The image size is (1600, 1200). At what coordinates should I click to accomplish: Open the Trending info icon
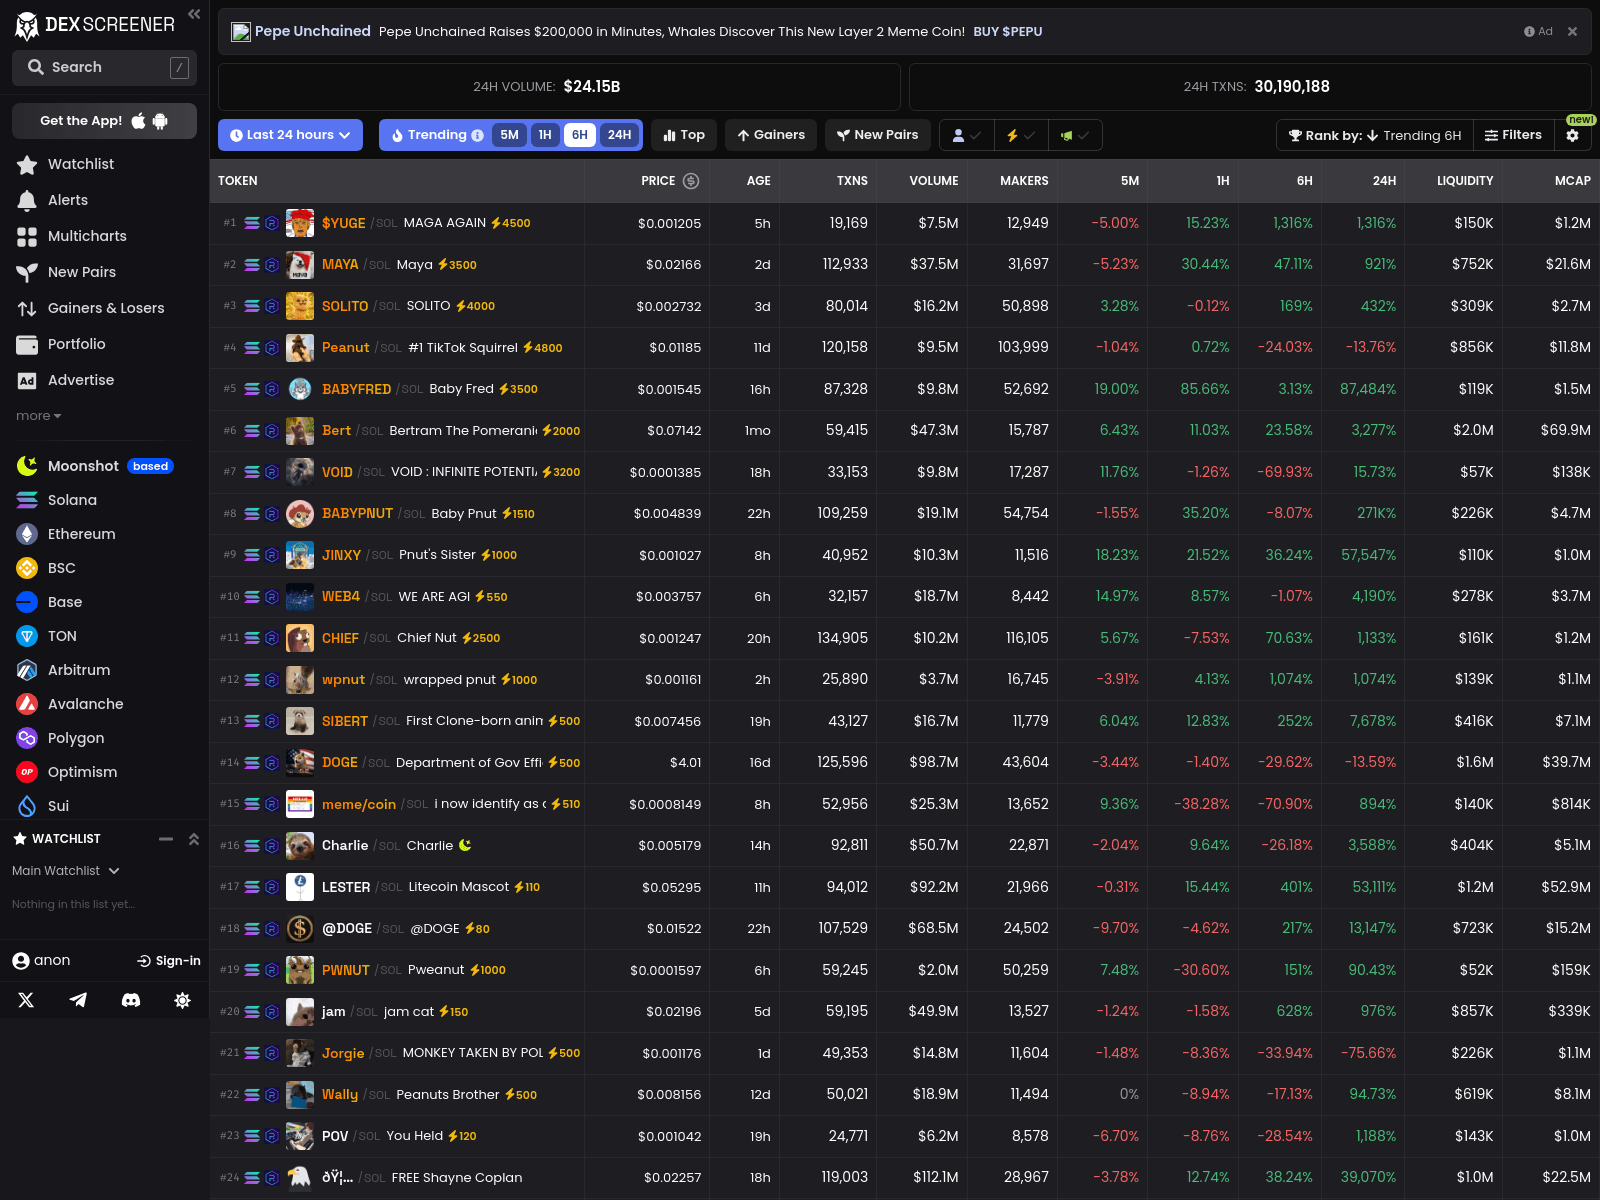[477, 135]
